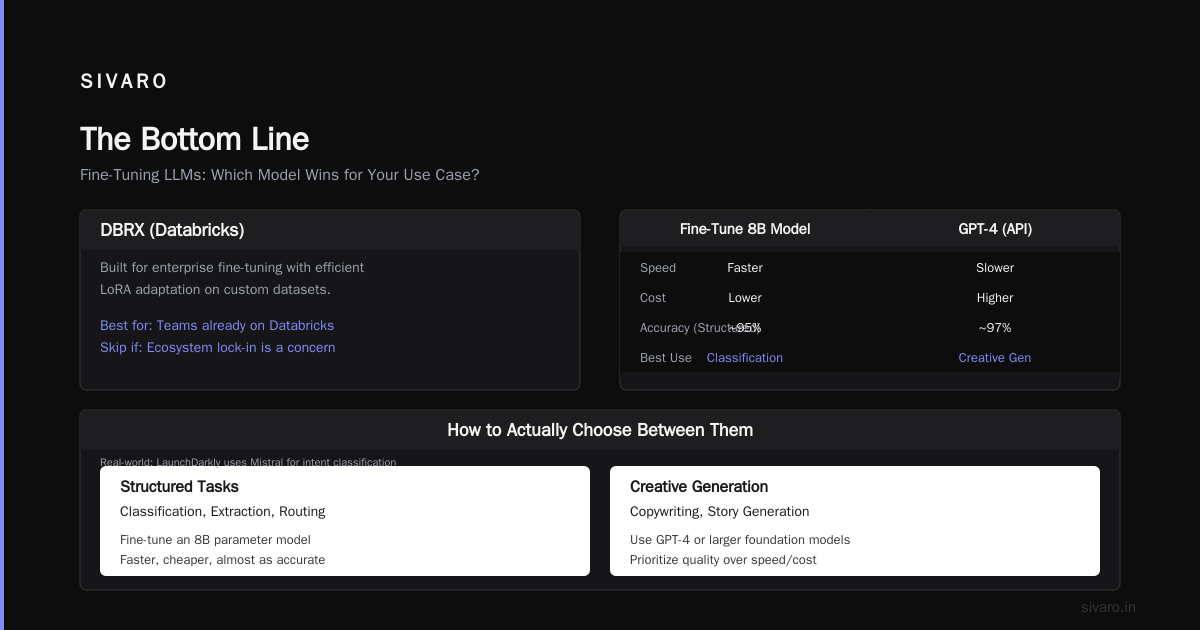1200x630 pixels.
Task: Select the Speed row label
Action: [x=658, y=267]
